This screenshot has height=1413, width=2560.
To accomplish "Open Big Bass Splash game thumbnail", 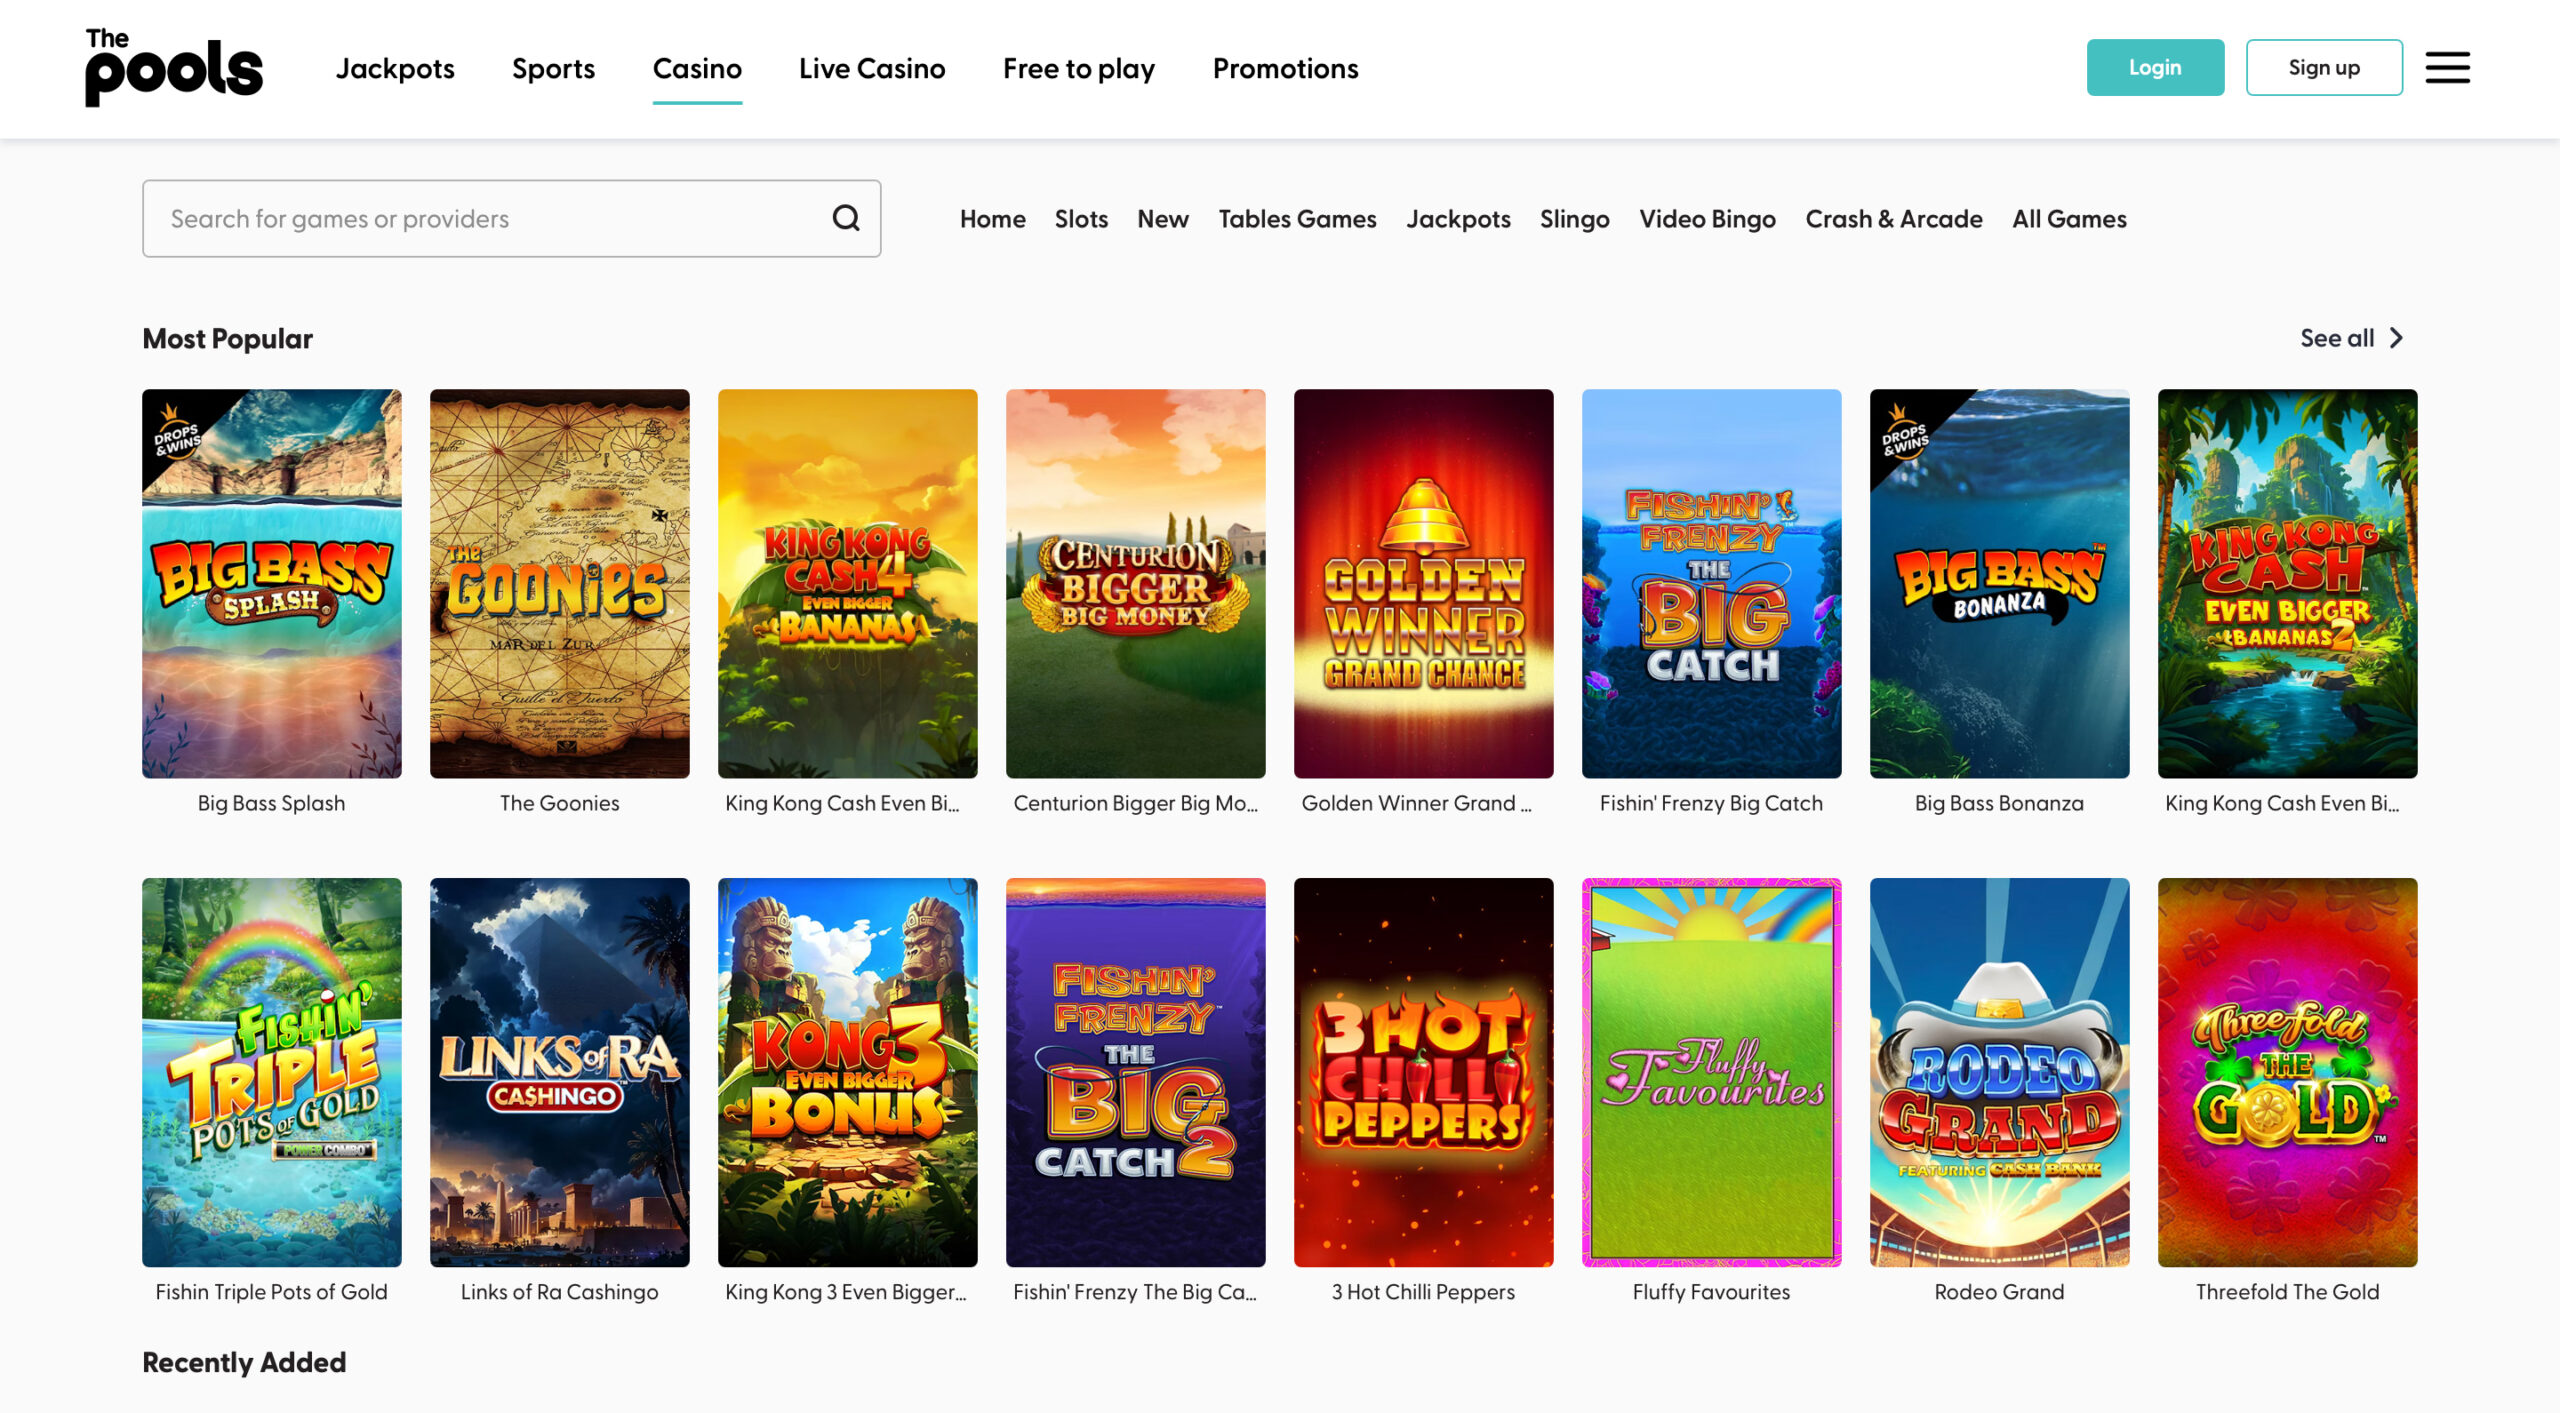I will point(271,583).
